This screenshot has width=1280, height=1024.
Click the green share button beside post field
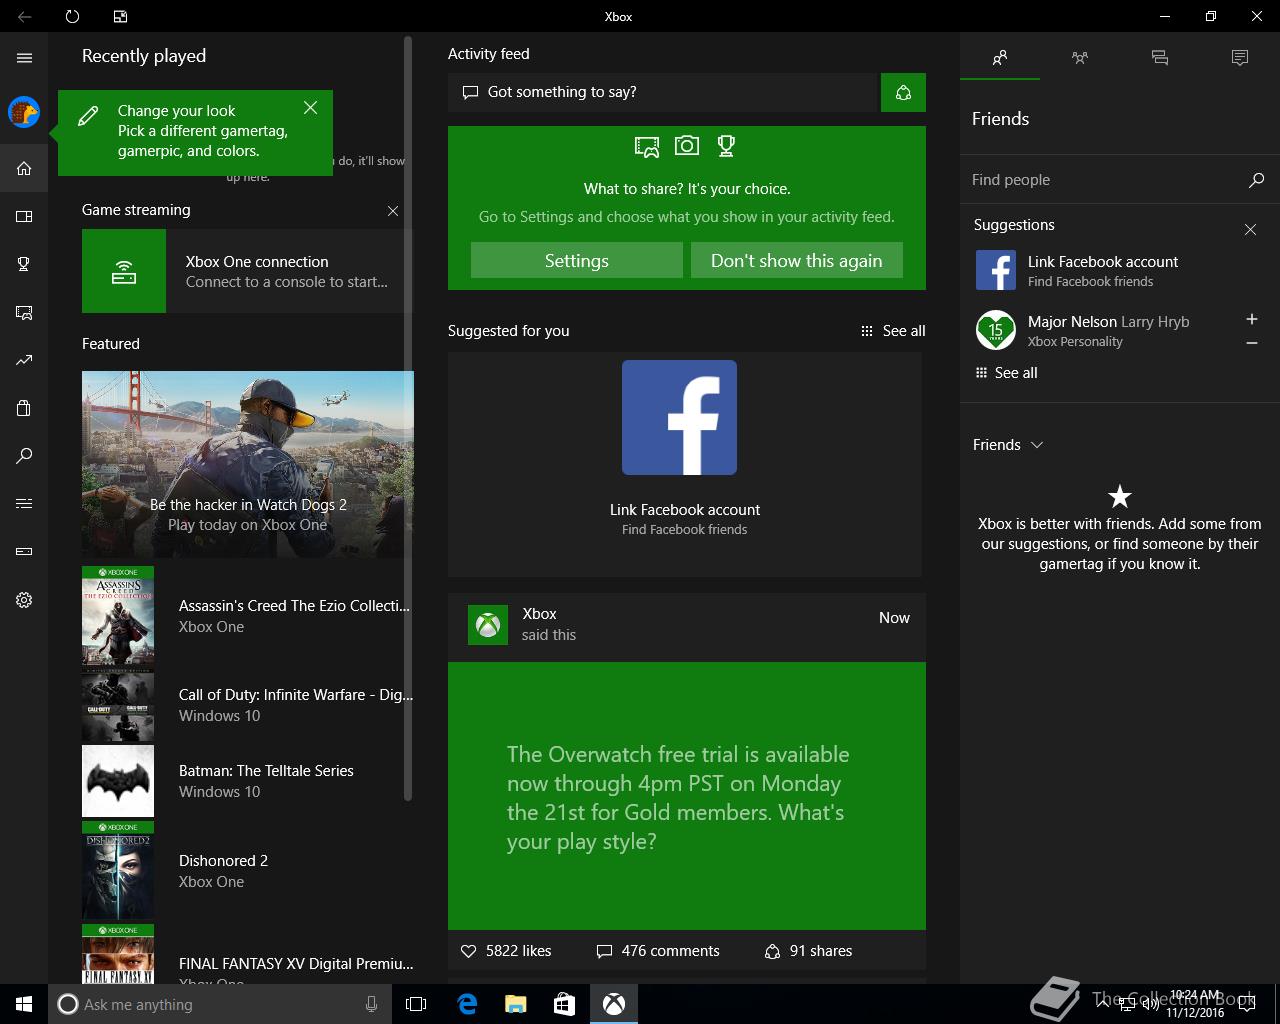[x=903, y=92]
